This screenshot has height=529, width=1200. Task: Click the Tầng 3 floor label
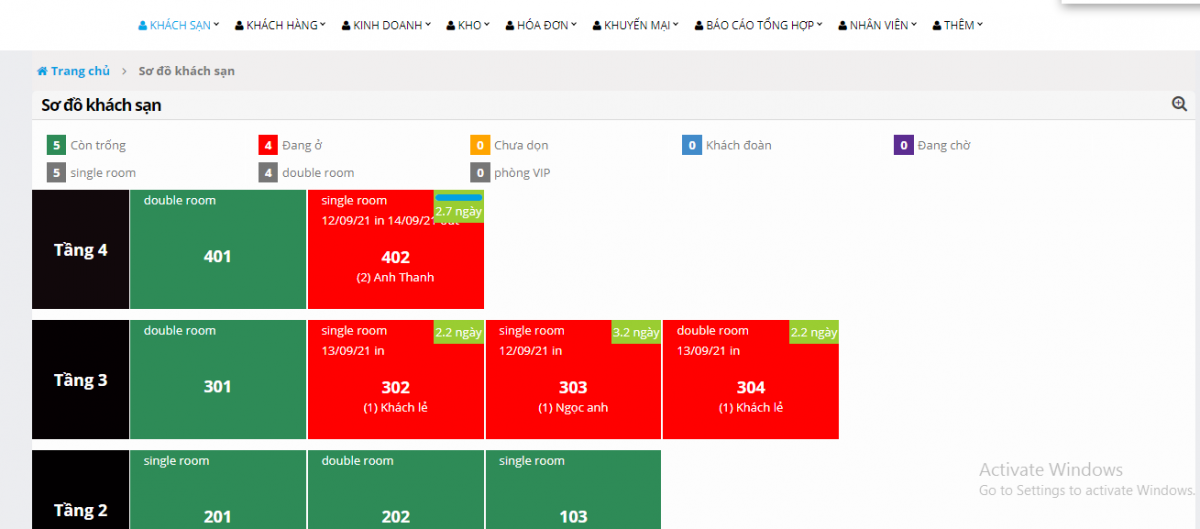pyautogui.click(x=80, y=380)
